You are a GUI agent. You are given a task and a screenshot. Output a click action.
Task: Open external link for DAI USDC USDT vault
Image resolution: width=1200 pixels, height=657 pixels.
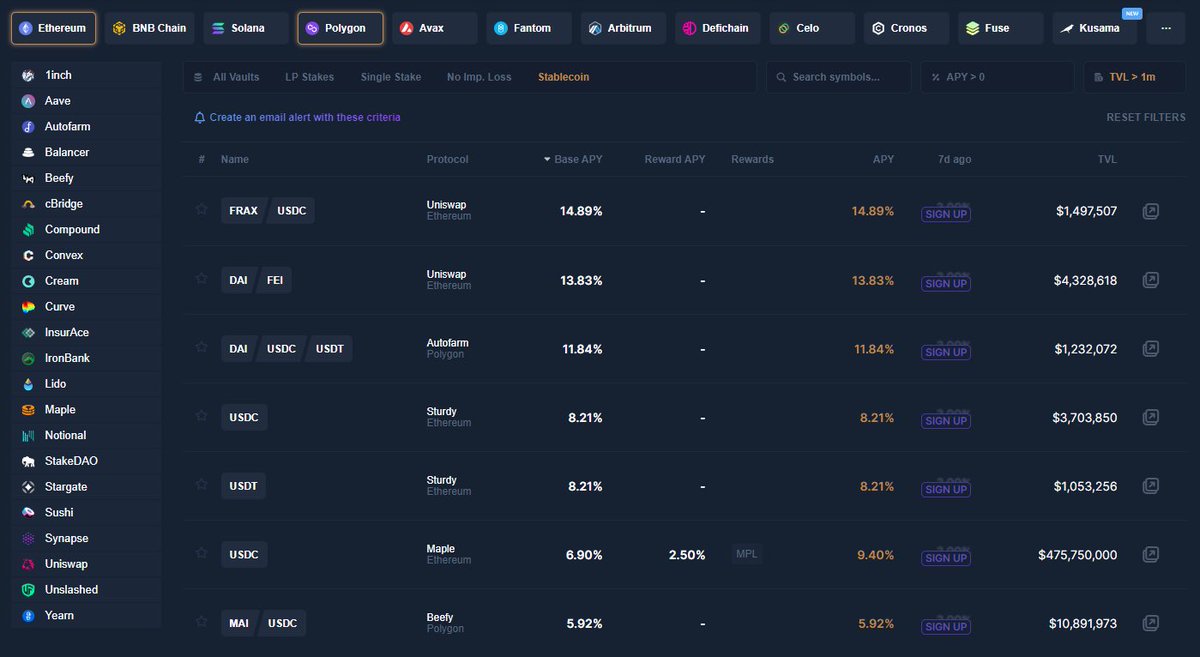pyautogui.click(x=1151, y=348)
